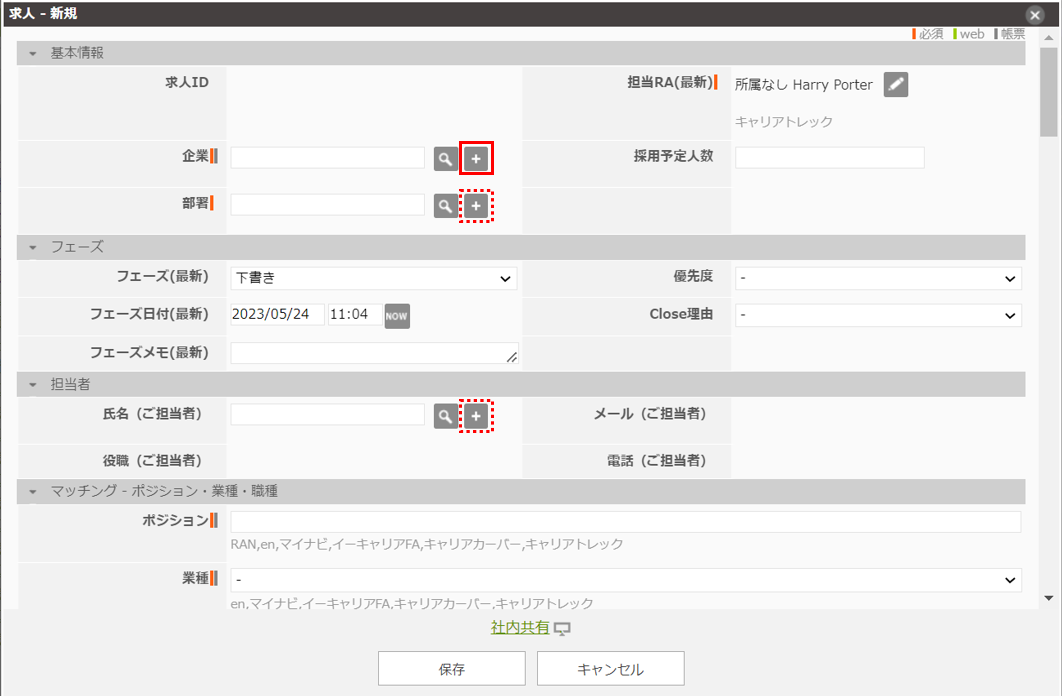1062x696 pixels.
Task: Click the plus icon to add new 部署
Action: pyautogui.click(x=476, y=205)
